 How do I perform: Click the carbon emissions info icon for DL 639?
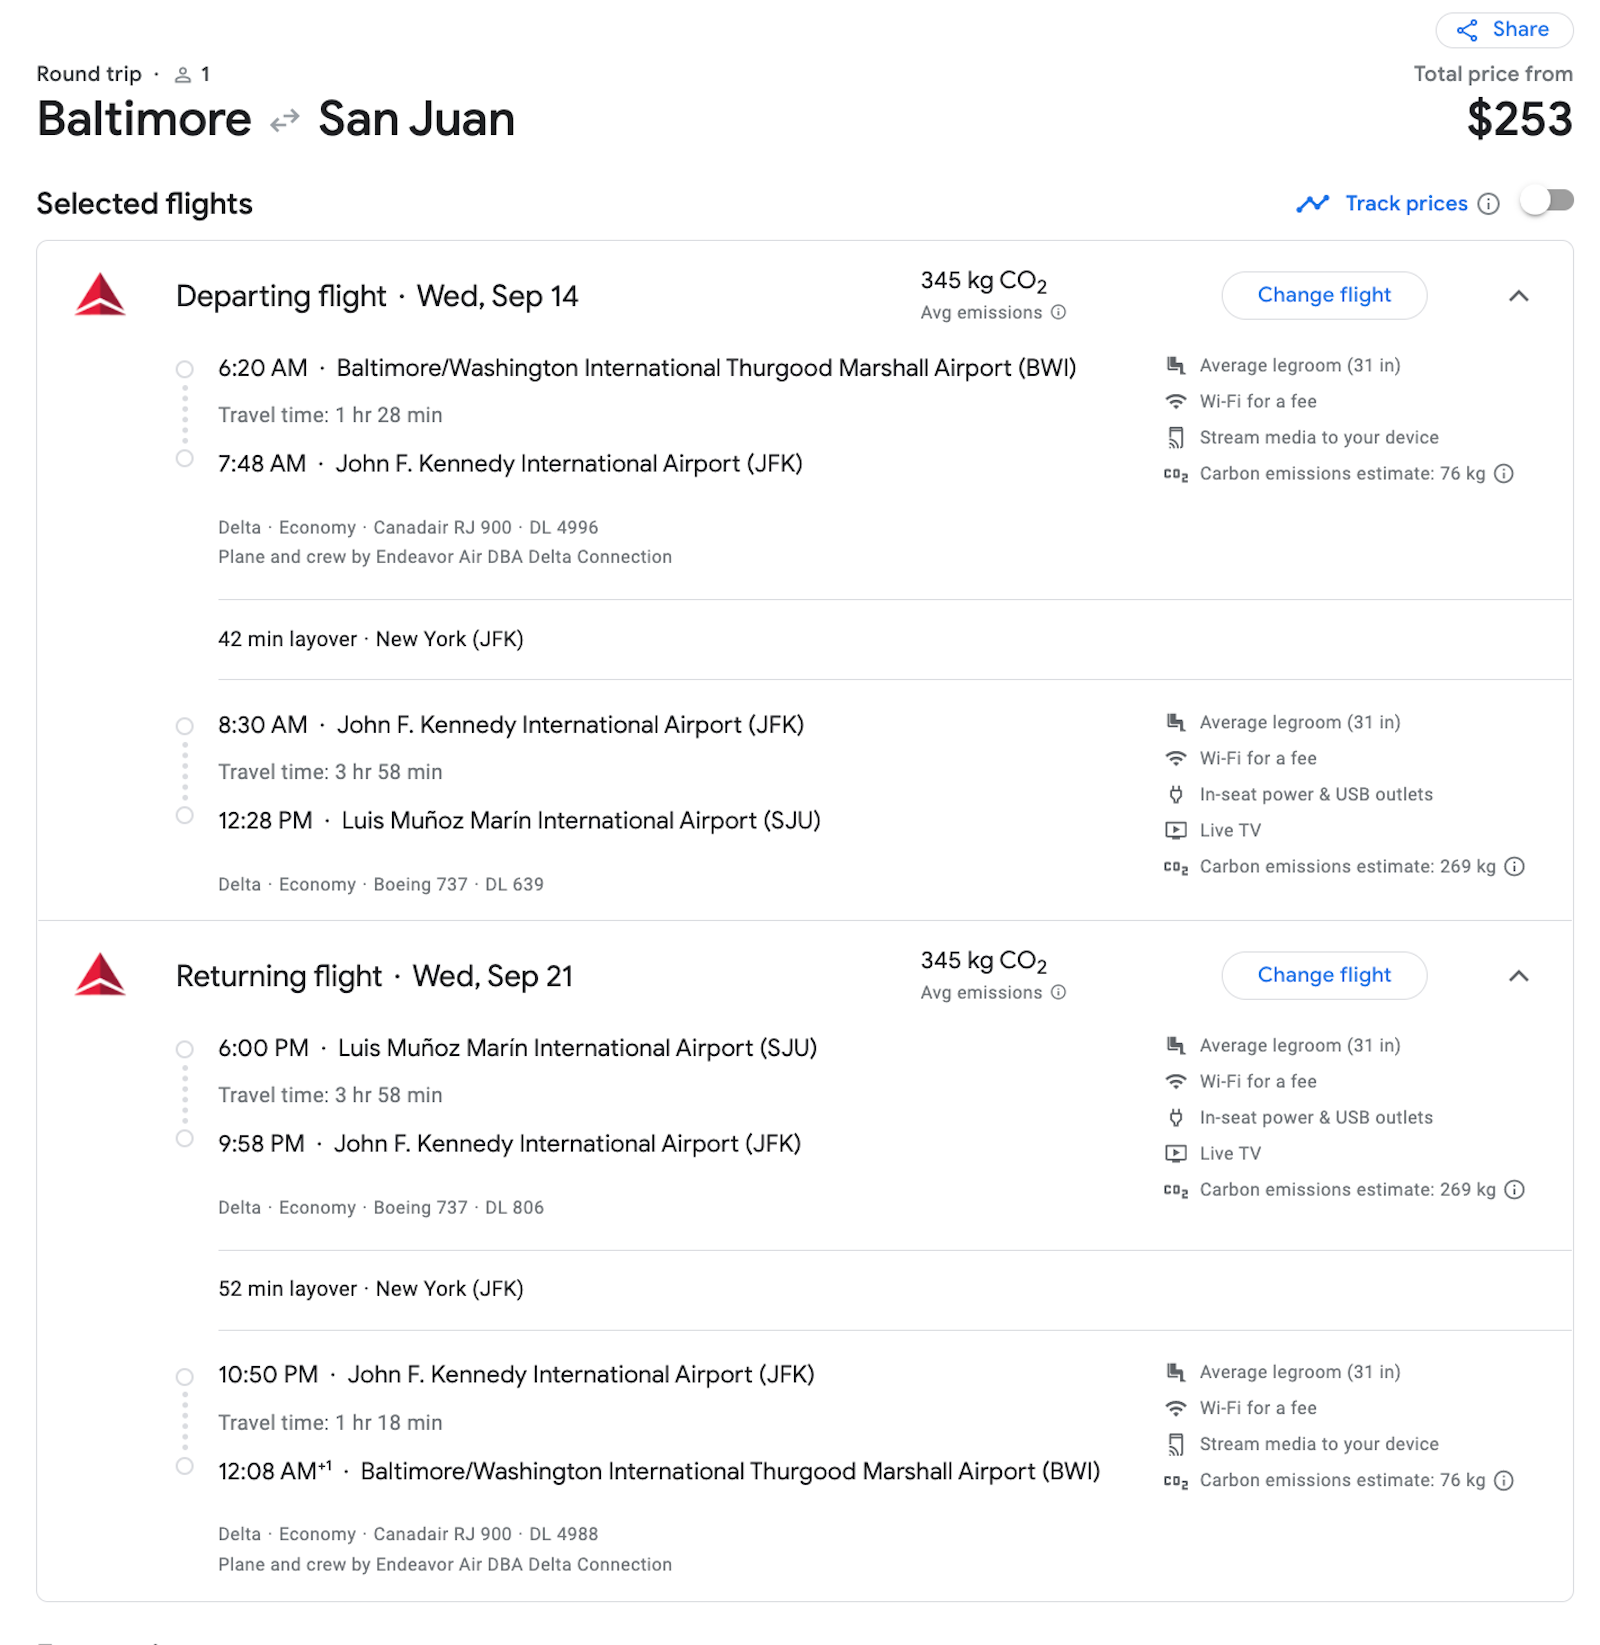[1516, 866]
